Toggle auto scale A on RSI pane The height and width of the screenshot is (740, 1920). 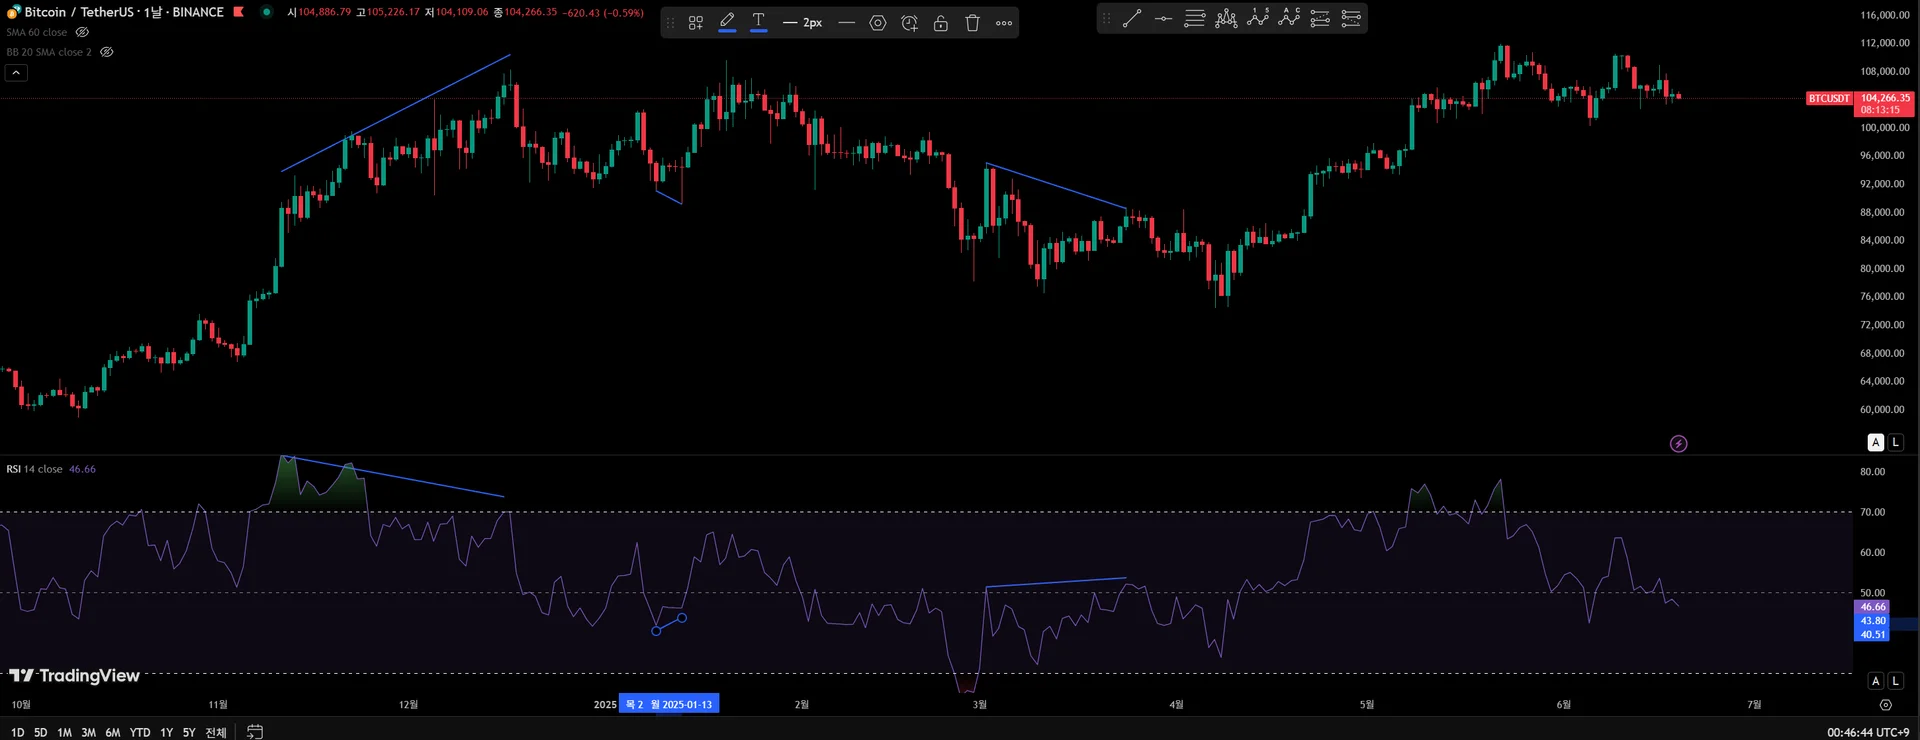point(1876,681)
